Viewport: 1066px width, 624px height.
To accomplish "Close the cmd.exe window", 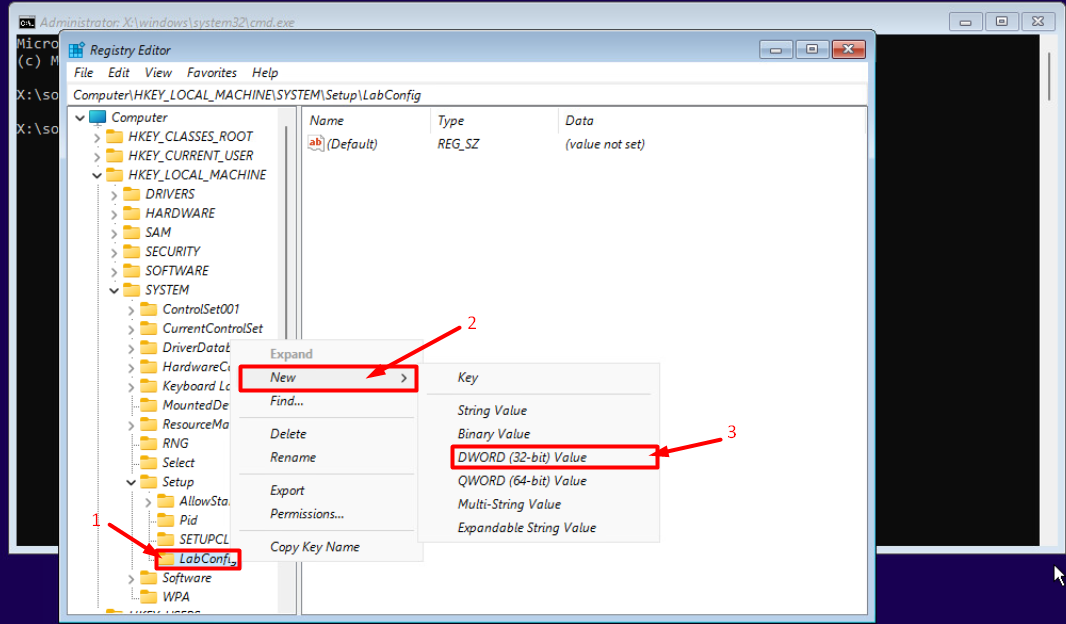I will click(x=1038, y=22).
